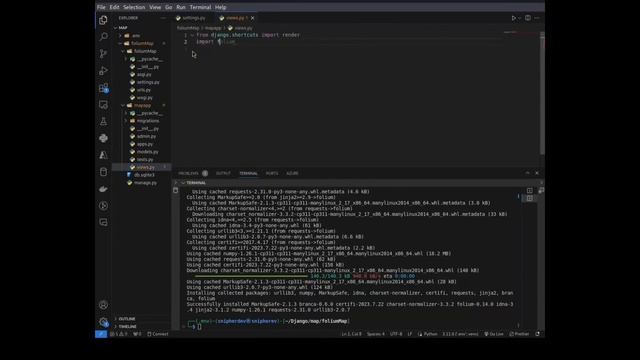Screen dimensions: 640x360
Task: Open settings.py in the Explorer tree
Action: click(x=148, y=82)
